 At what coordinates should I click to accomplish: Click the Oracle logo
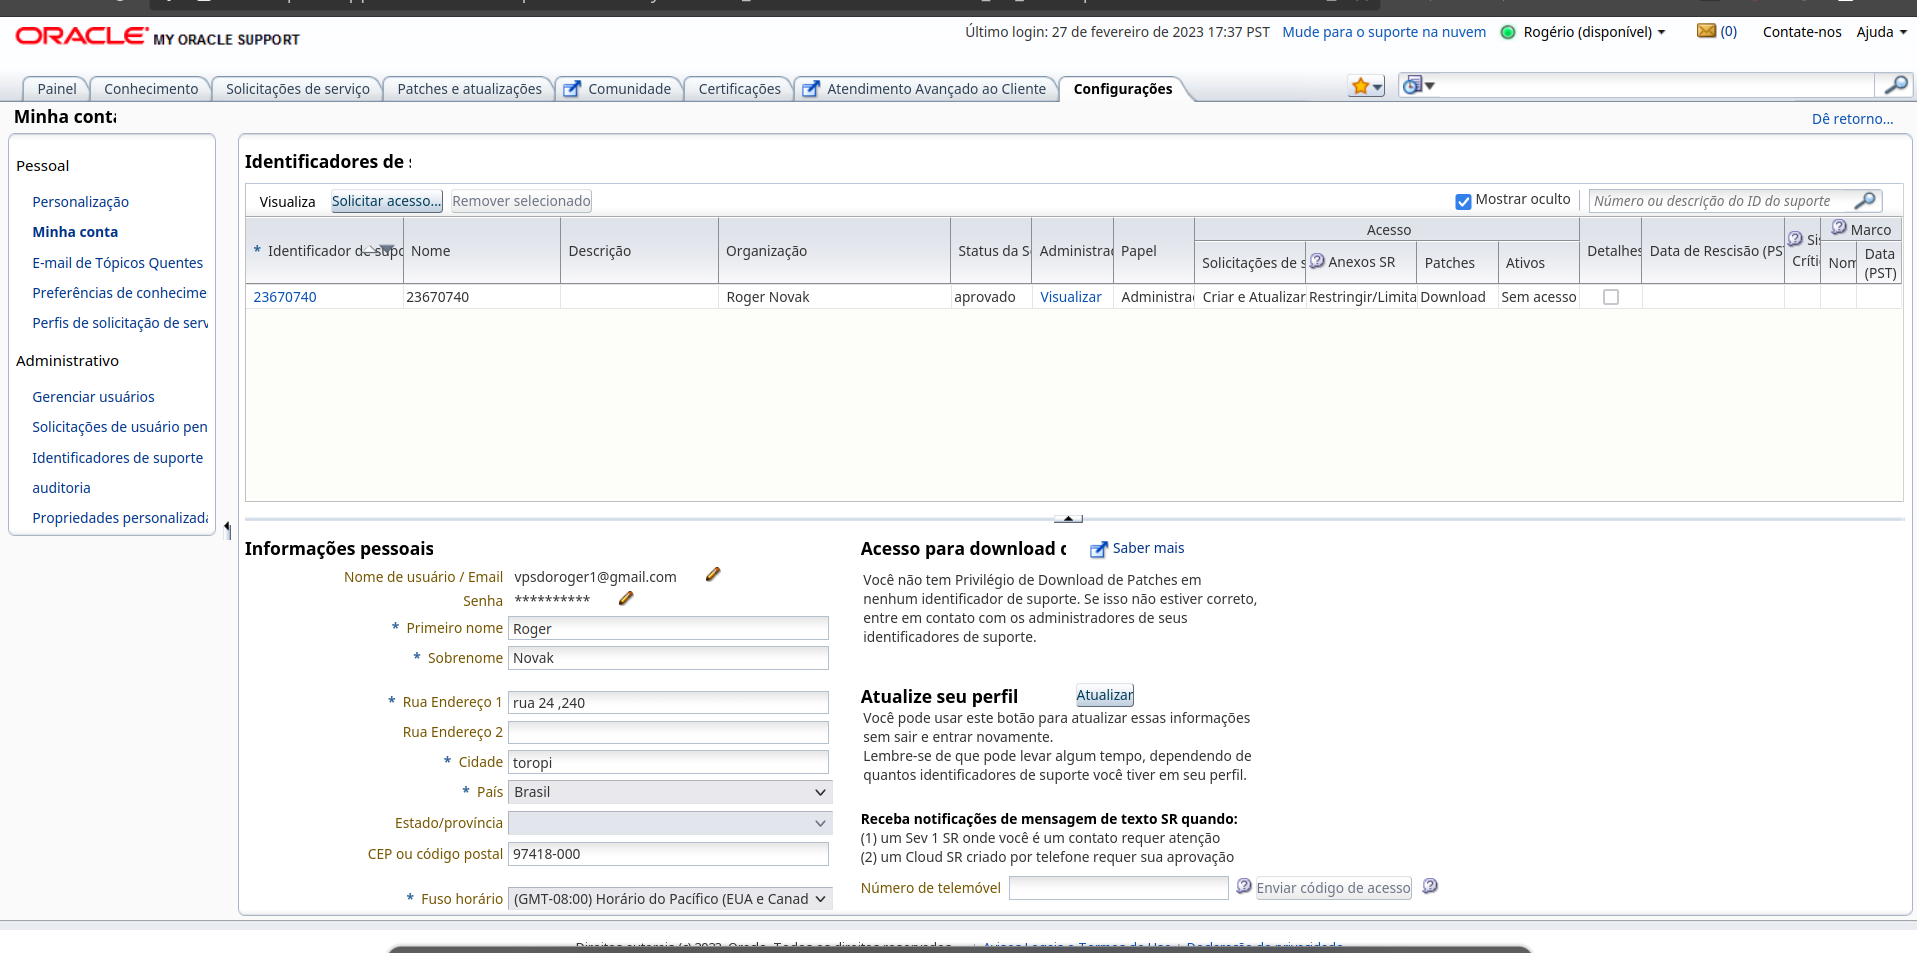coord(82,36)
